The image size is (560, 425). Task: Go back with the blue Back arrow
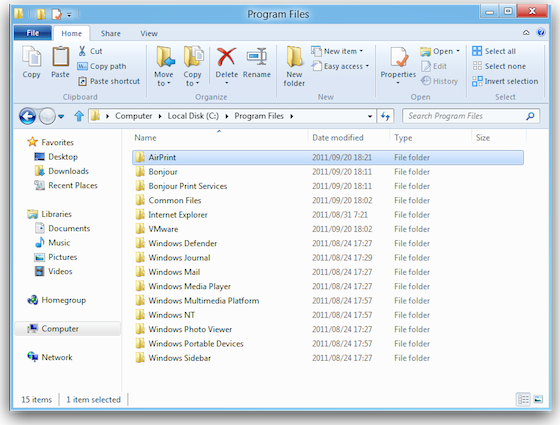pos(28,116)
